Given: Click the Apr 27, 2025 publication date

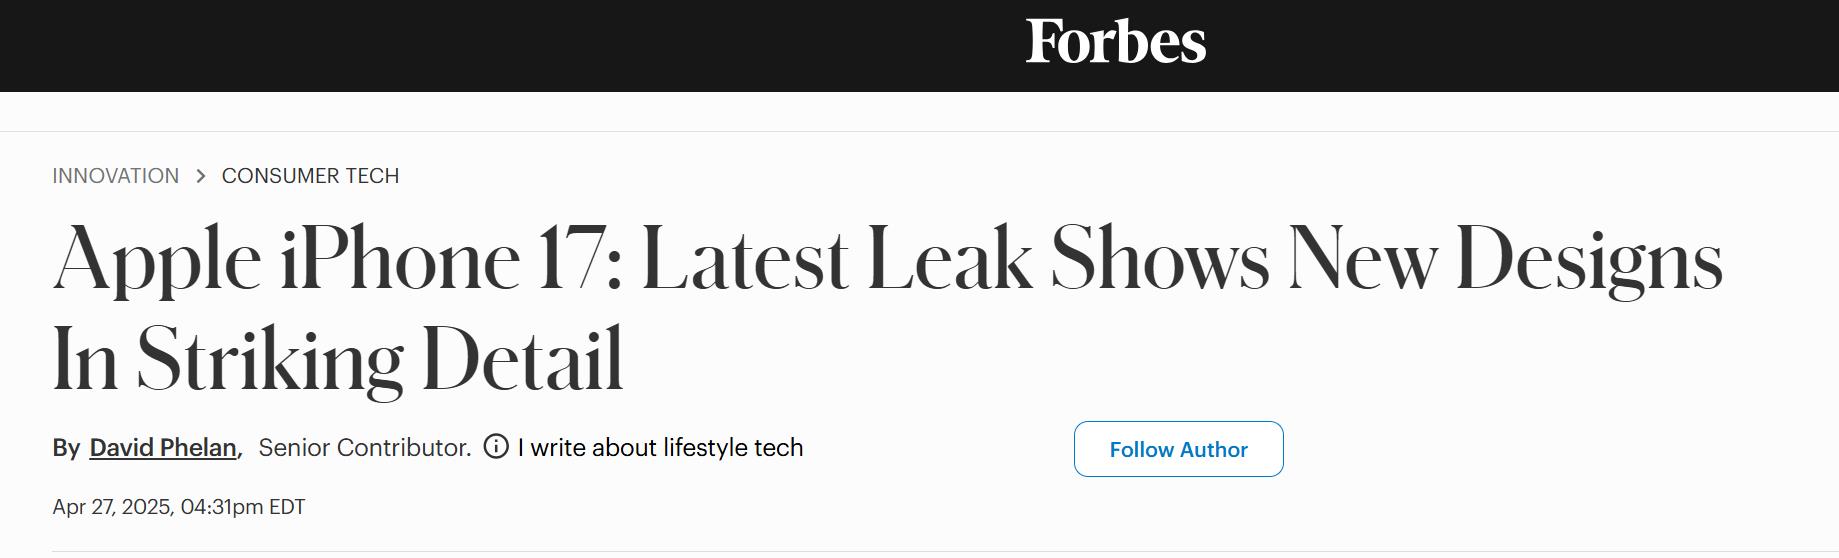Looking at the screenshot, I should [112, 507].
